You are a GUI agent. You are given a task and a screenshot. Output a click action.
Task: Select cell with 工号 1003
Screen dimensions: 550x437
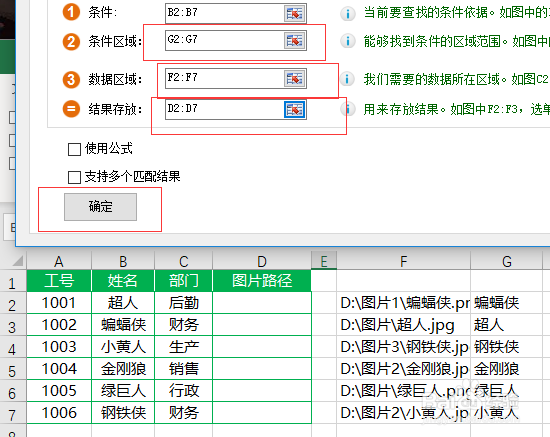(x=59, y=347)
